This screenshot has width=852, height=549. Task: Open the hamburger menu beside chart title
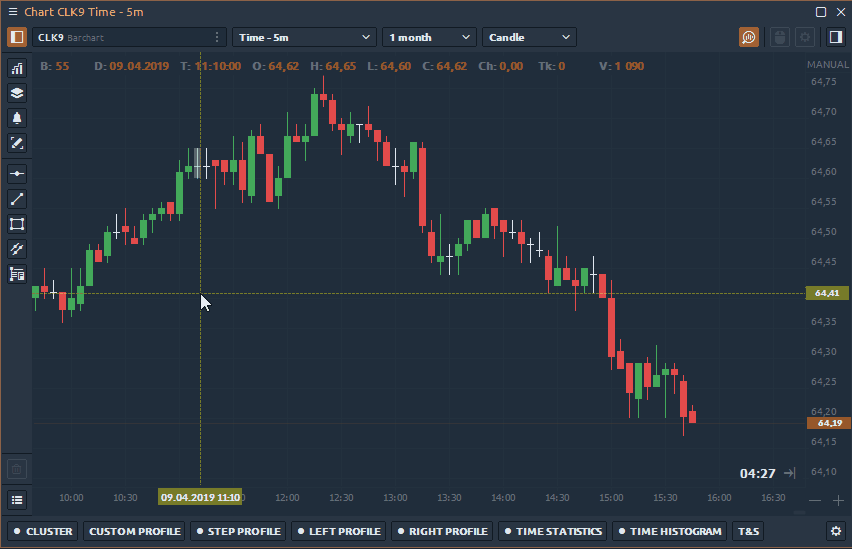[12, 11]
